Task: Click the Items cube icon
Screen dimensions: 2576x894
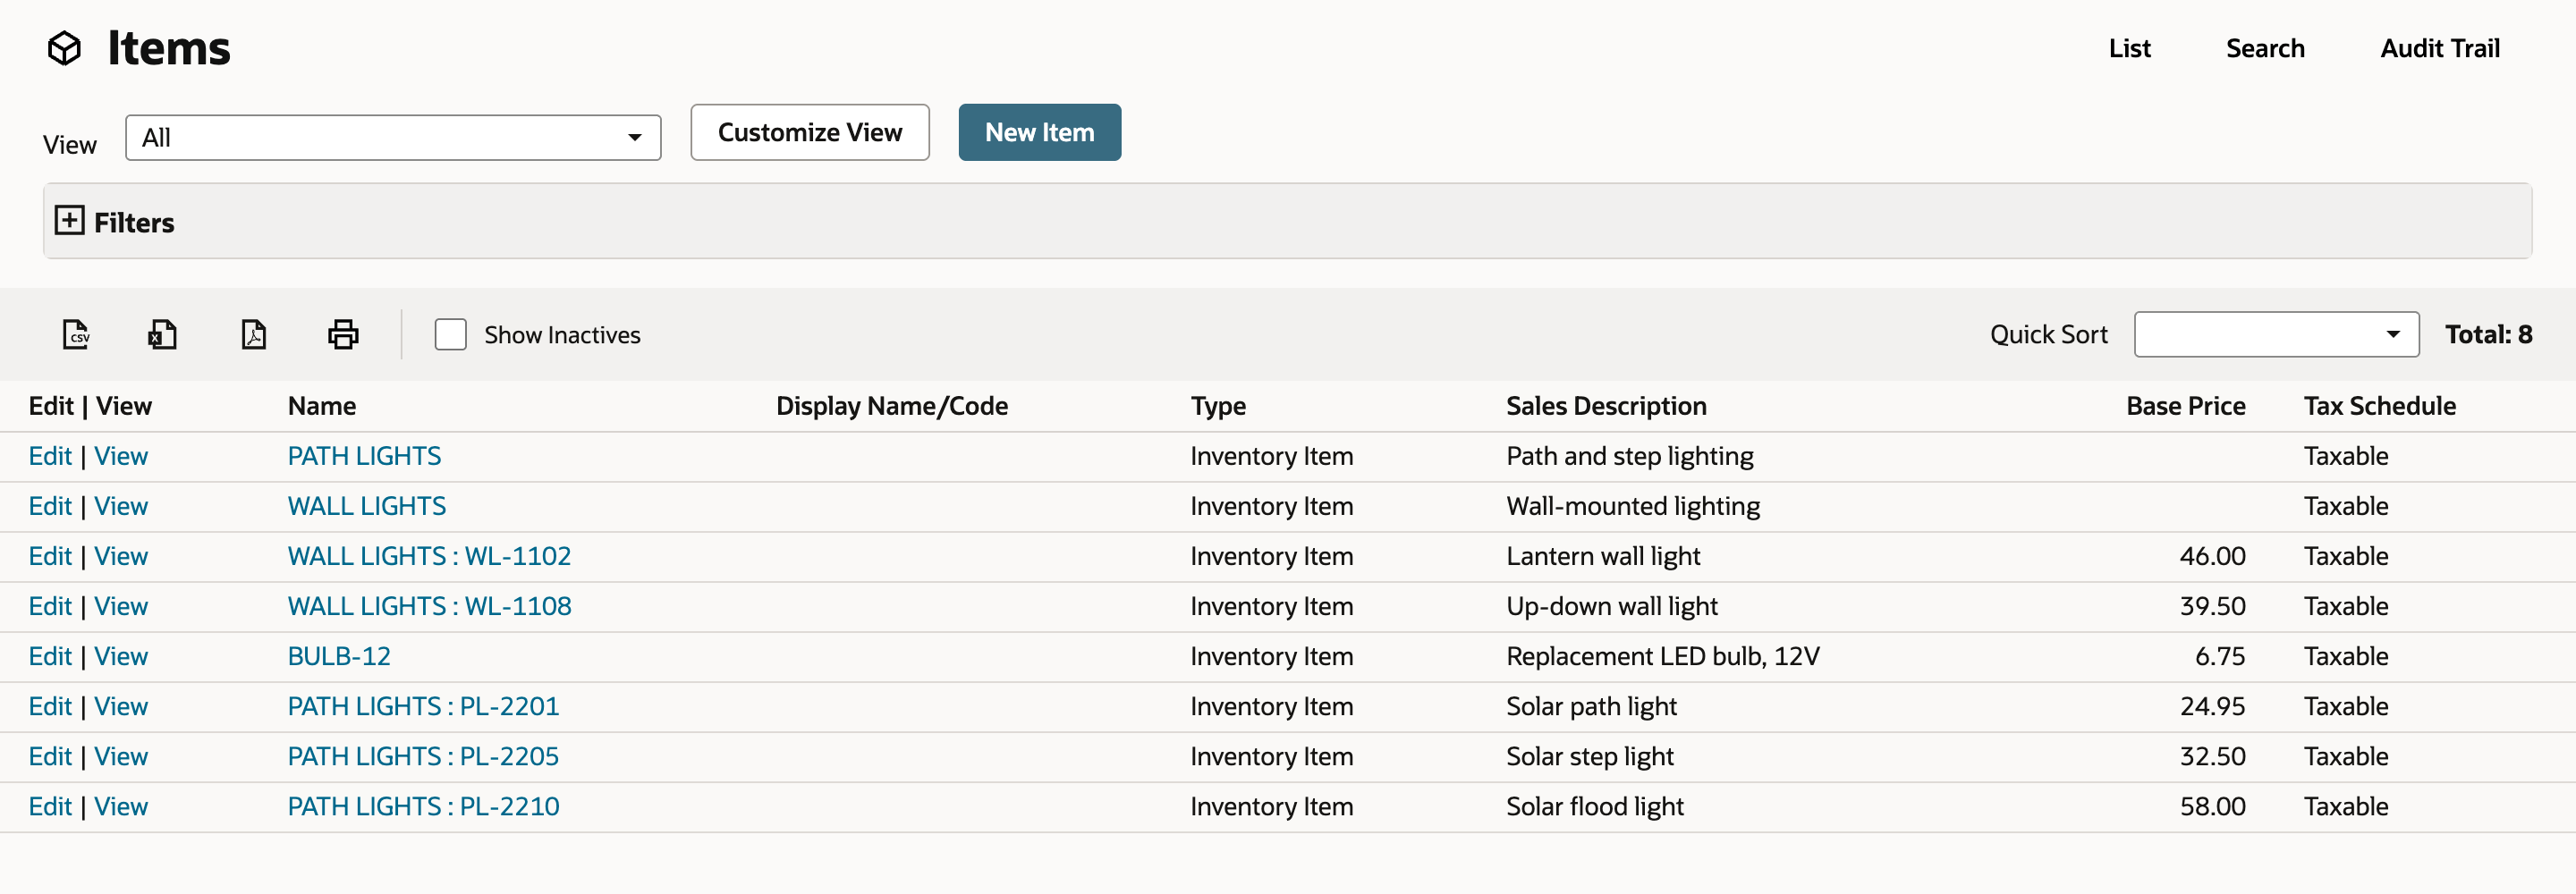Action: (65, 48)
